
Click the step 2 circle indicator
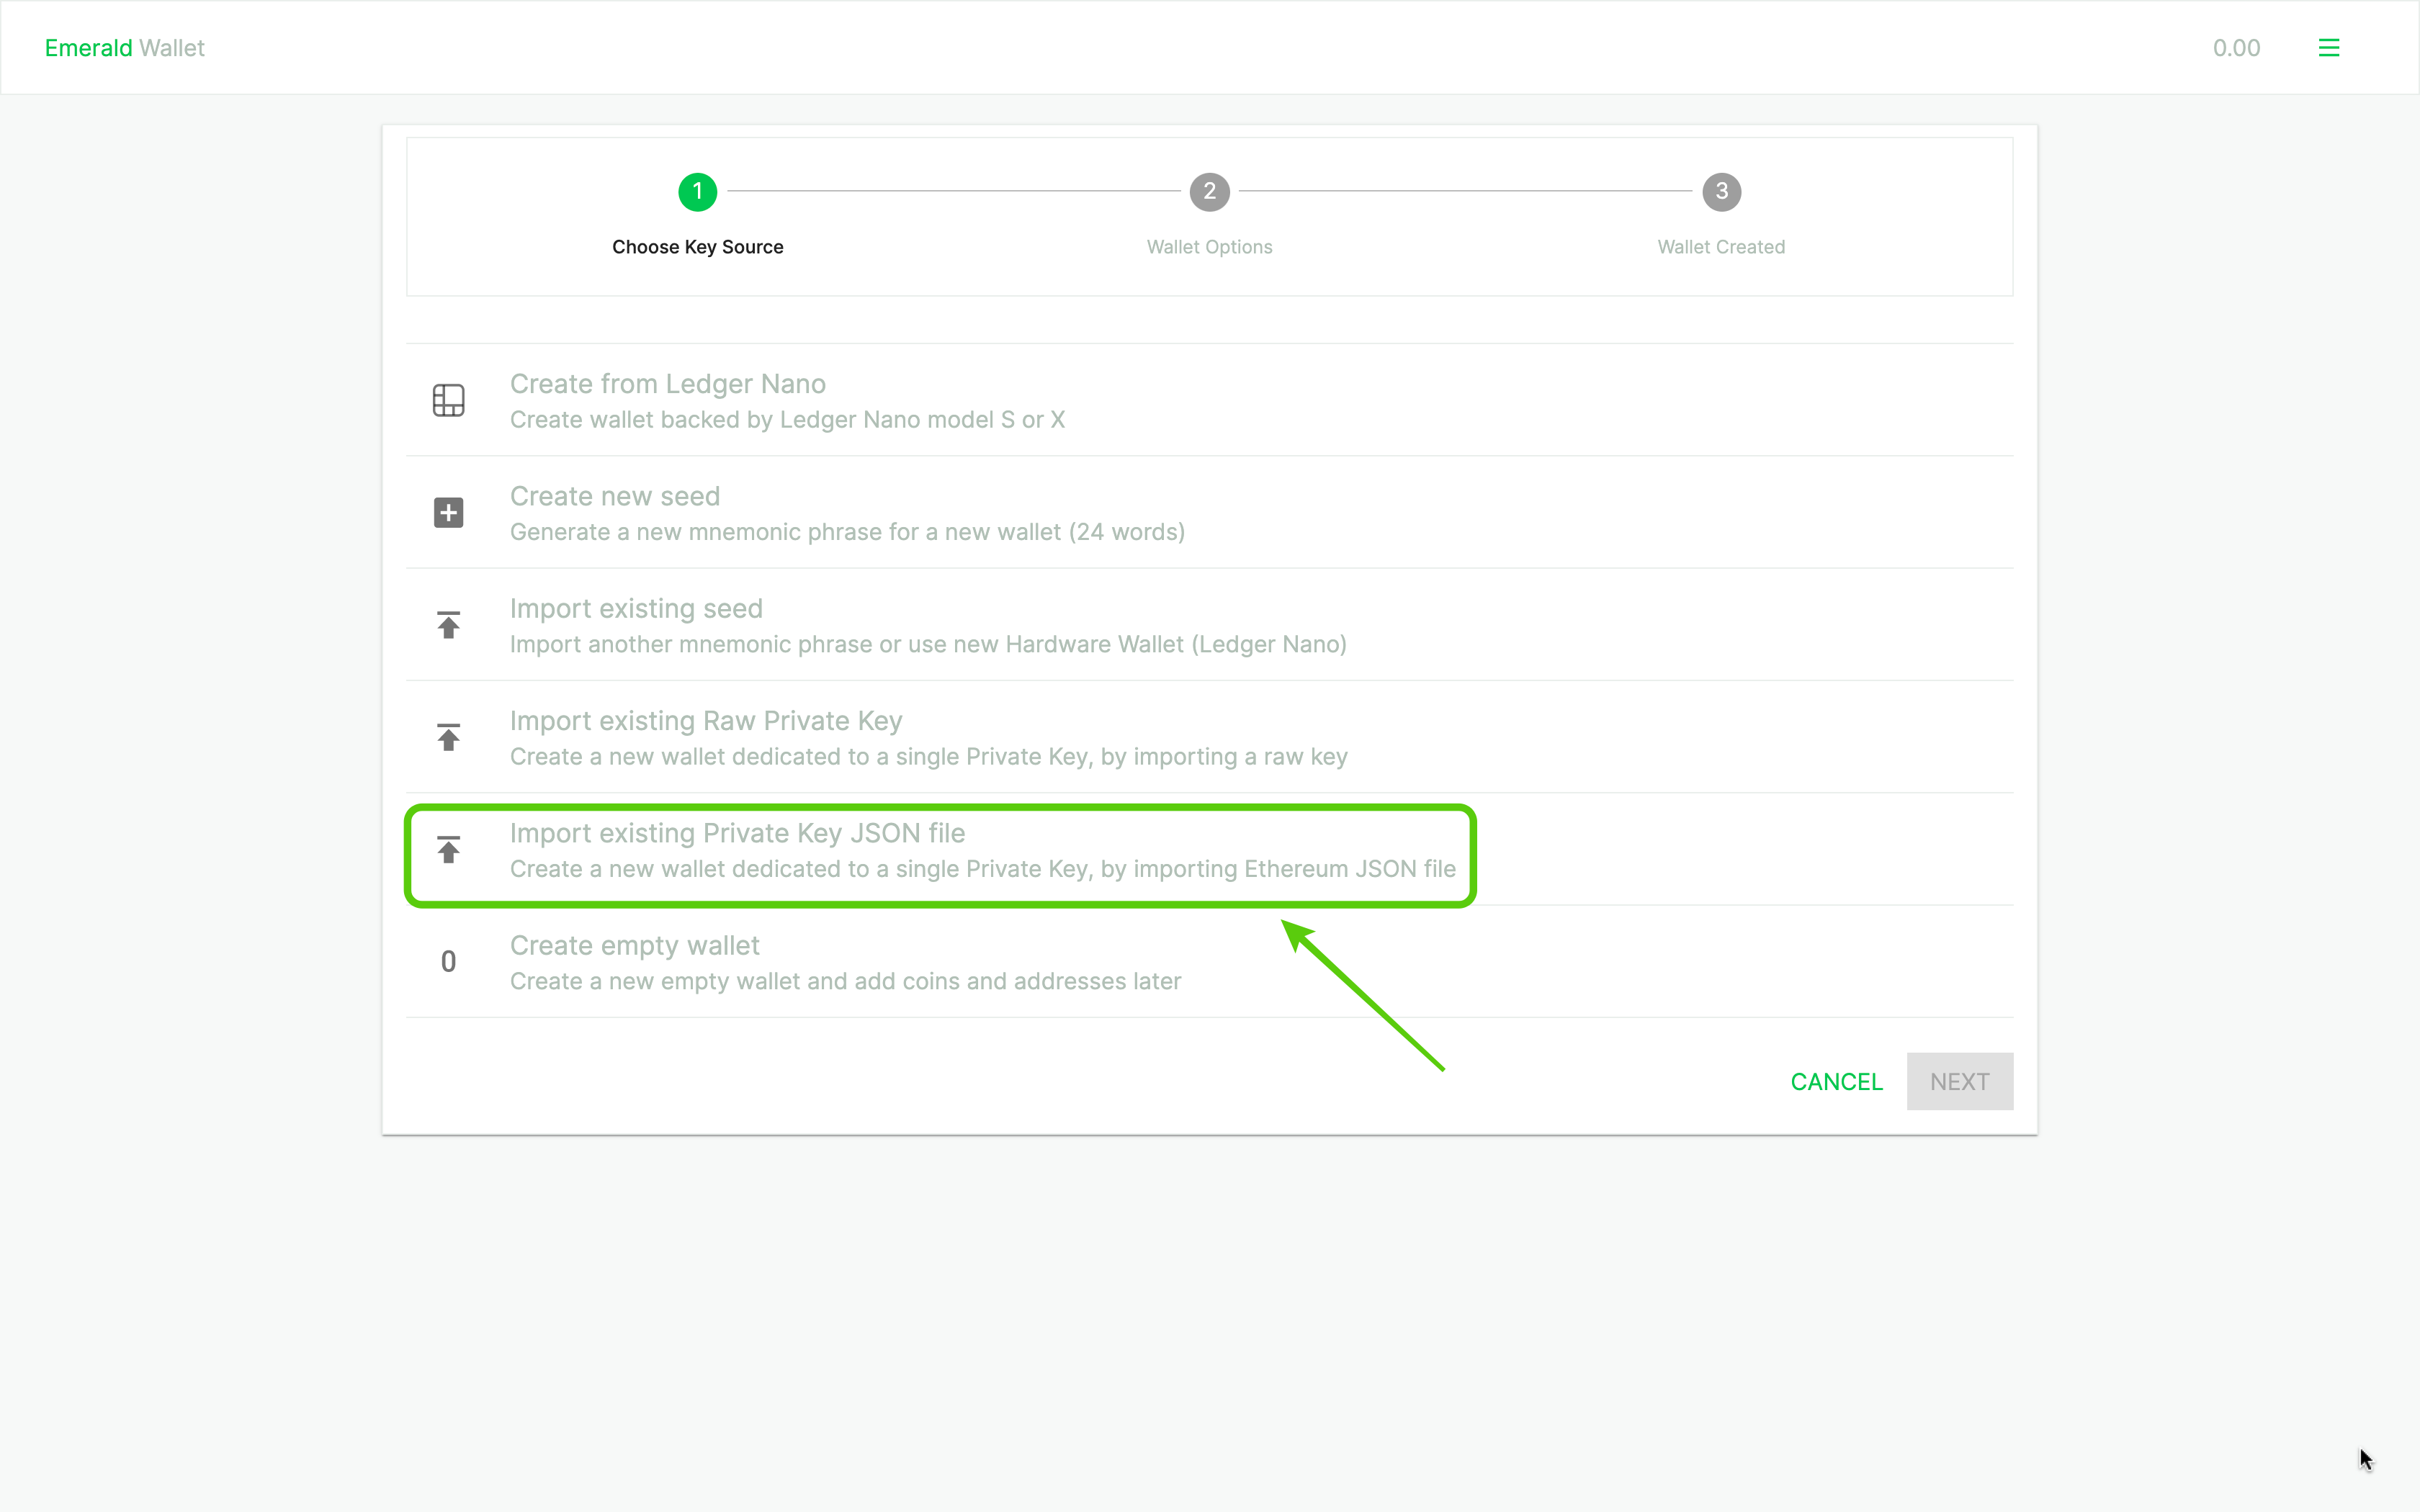pos(1209,191)
